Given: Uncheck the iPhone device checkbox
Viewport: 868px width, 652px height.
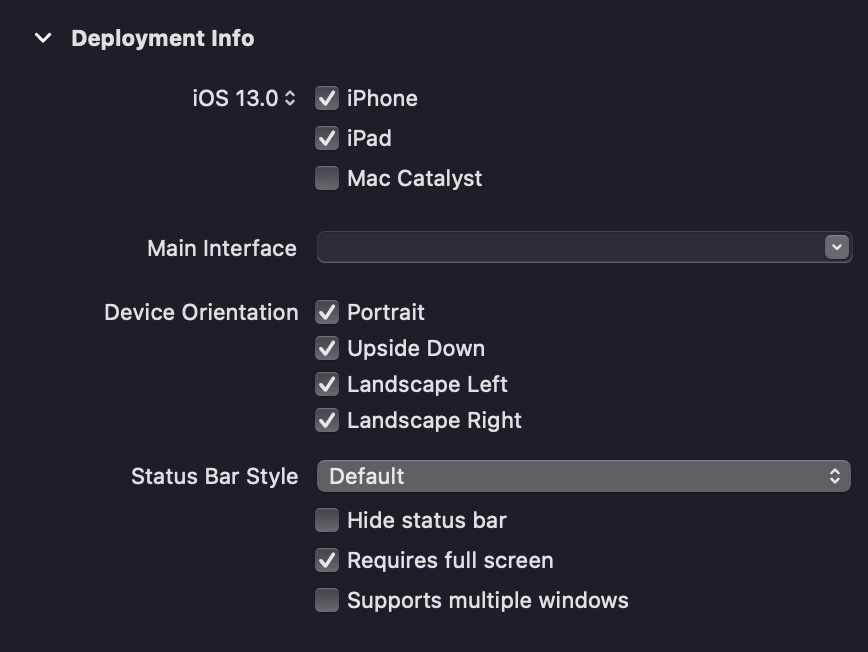Looking at the screenshot, I should (x=327, y=99).
